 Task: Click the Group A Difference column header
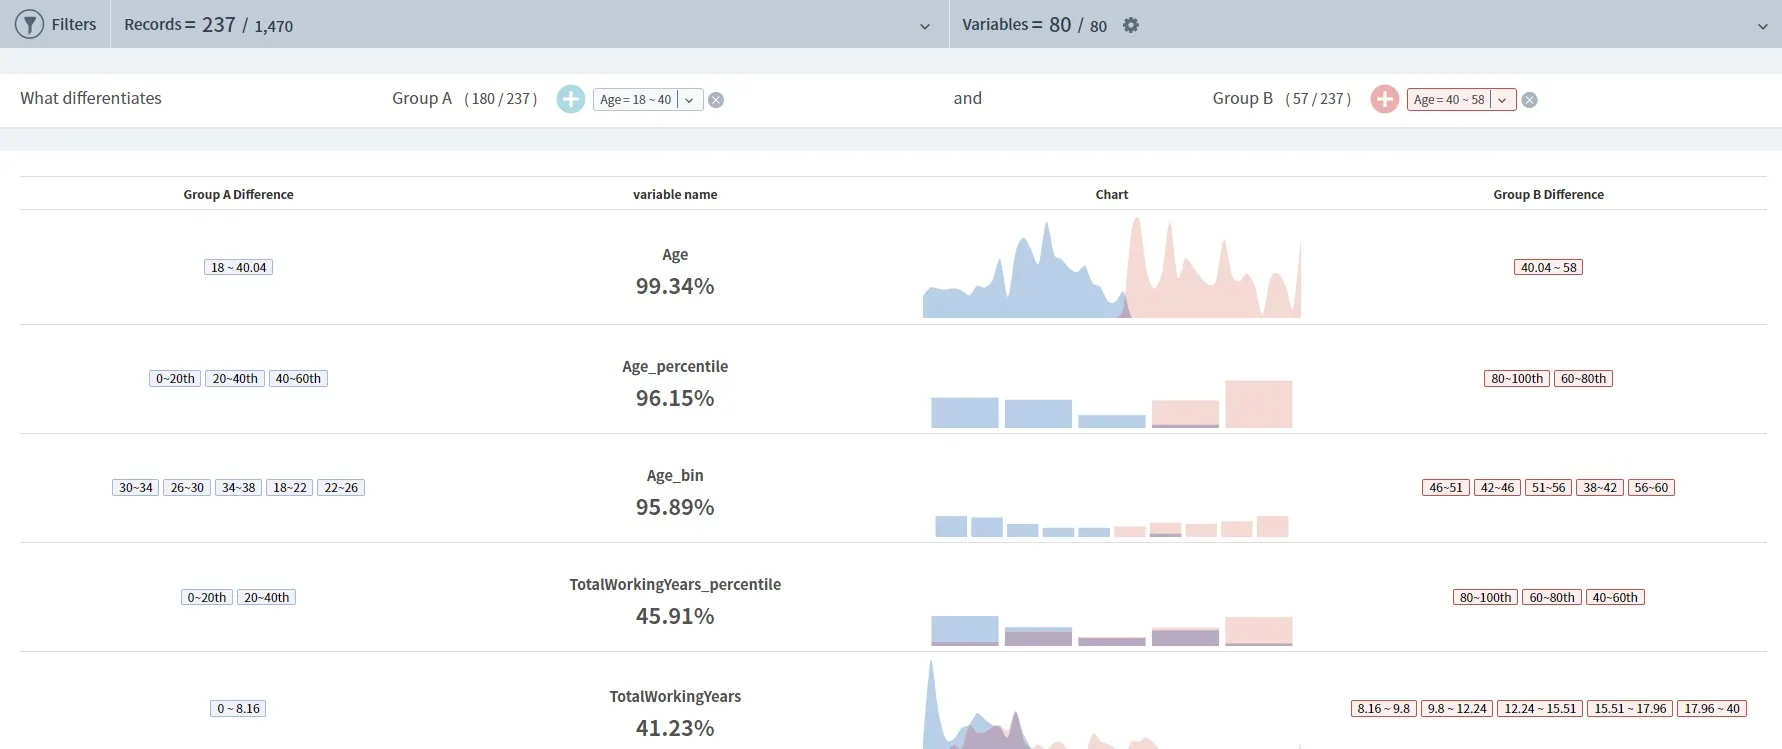click(238, 195)
